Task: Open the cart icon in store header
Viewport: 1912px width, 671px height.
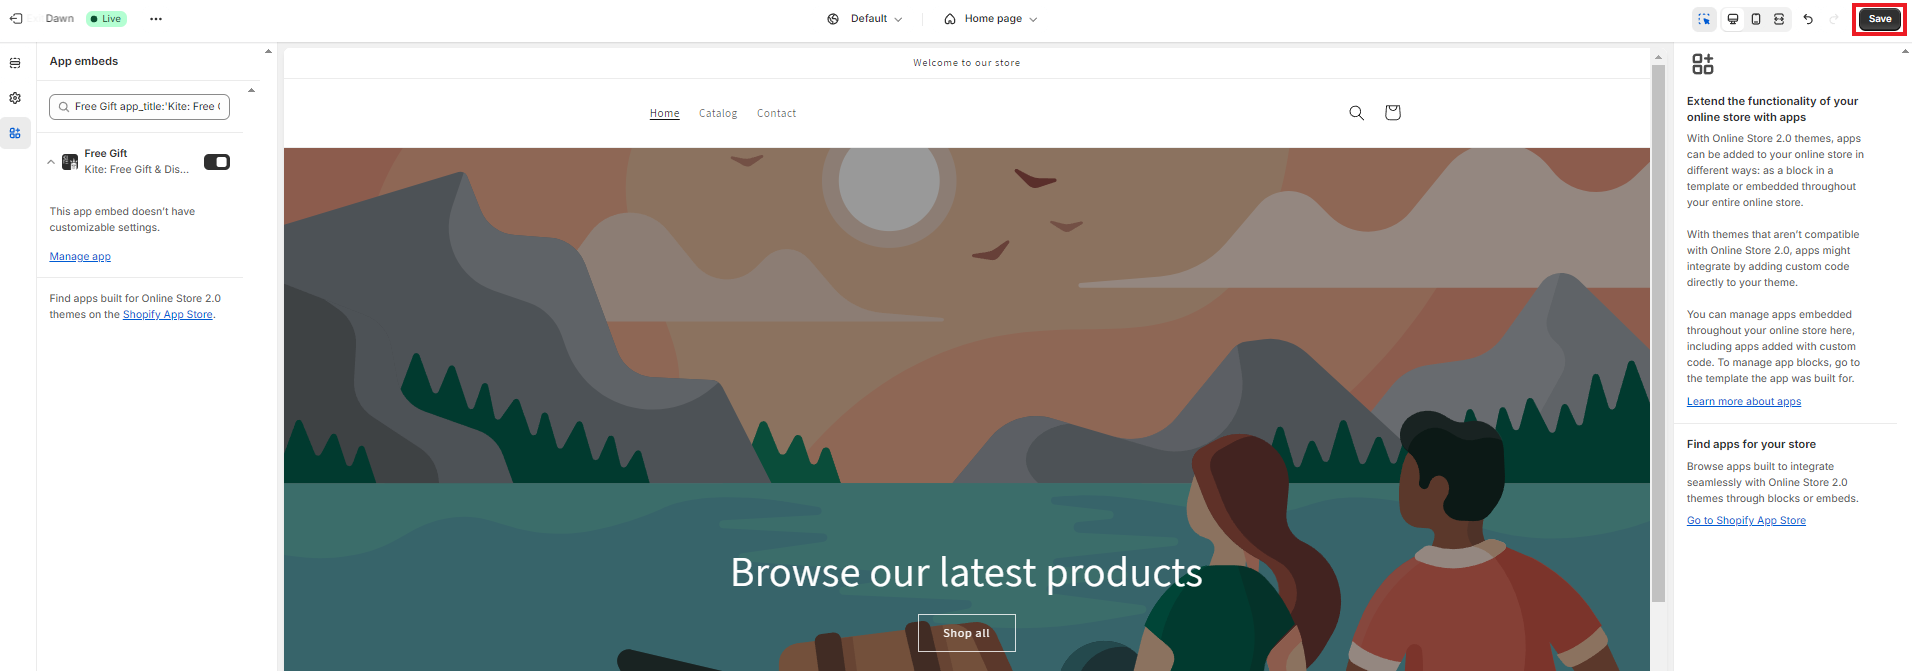Action: point(1392,112)
